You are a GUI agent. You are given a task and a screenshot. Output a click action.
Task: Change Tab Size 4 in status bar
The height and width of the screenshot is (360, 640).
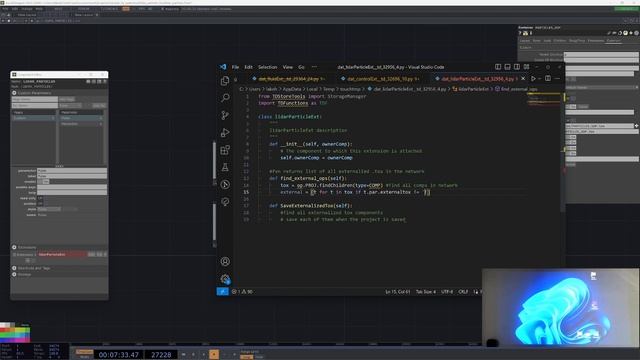click(x=426, y=291)
